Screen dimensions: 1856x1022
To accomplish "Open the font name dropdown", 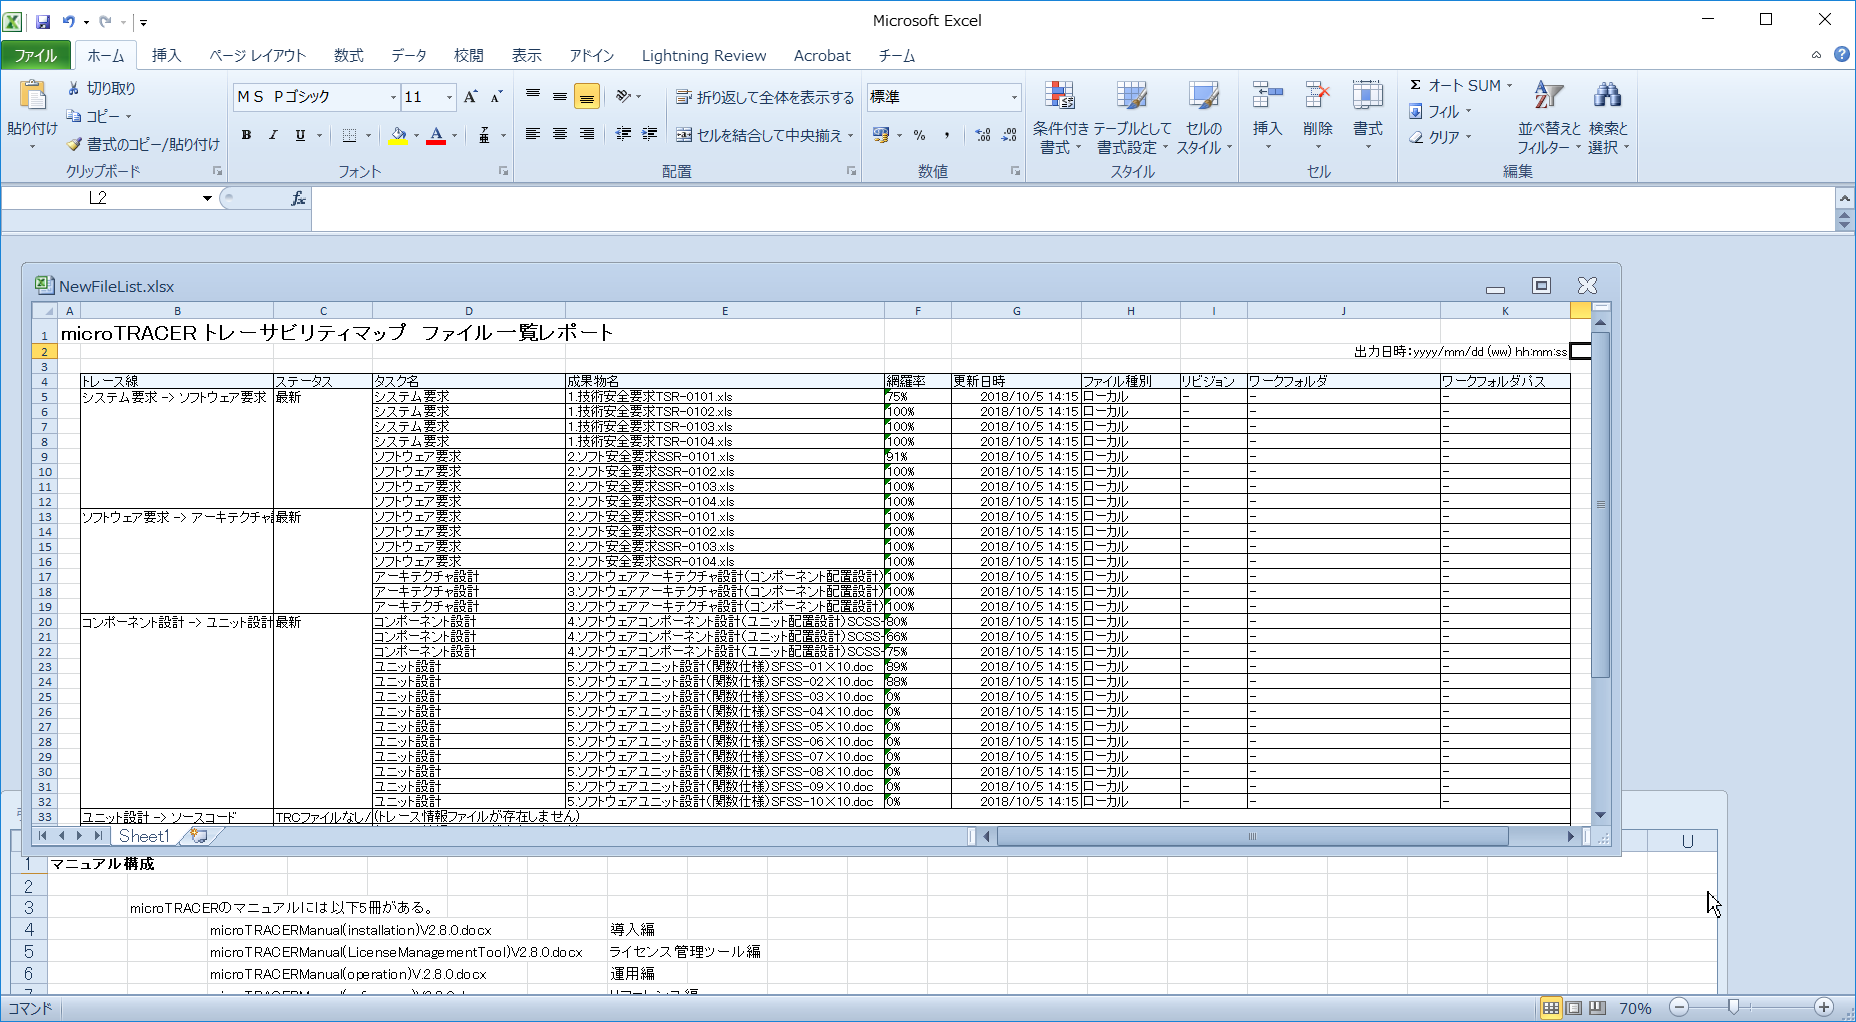I will [393, 97].
